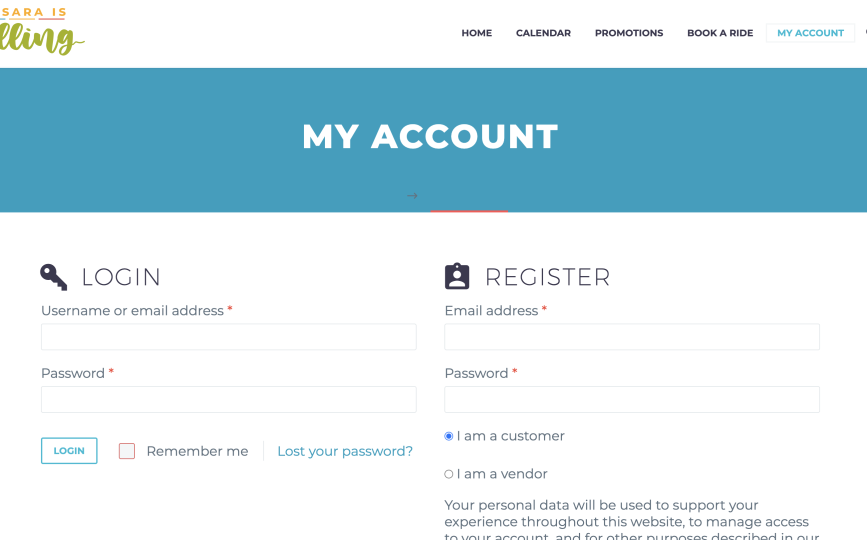
Task: Select the My Account navigation item
Action: (810, 33)
